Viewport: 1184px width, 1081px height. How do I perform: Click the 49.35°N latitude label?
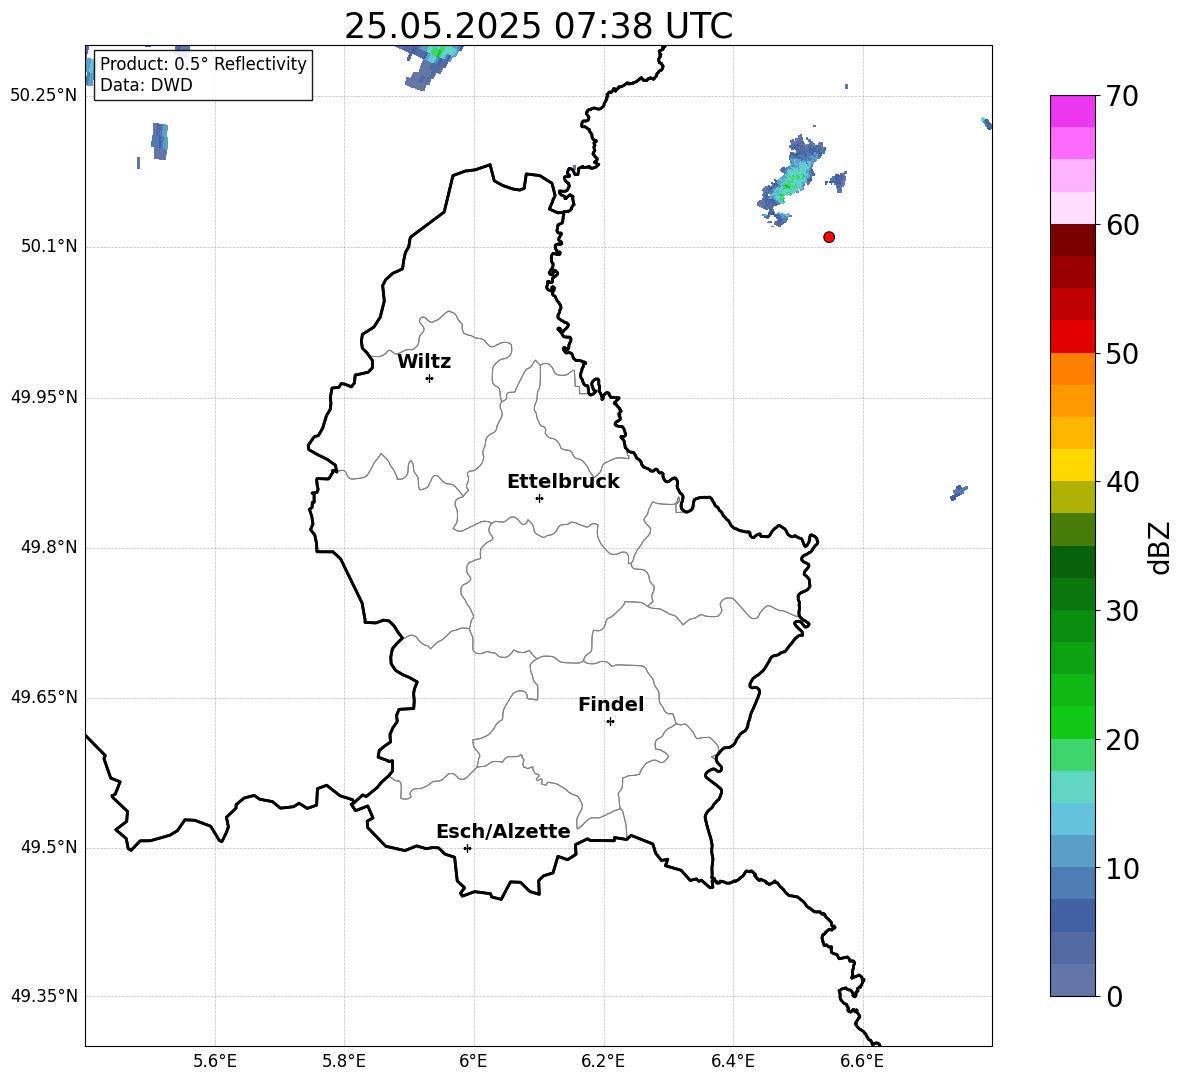(44, 996)
